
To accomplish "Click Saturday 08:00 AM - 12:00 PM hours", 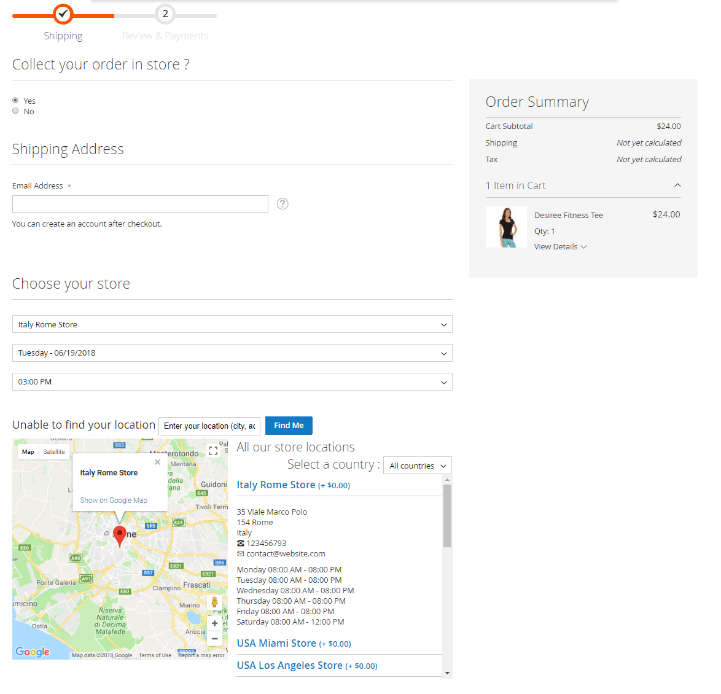I will [x=290, y=622].
